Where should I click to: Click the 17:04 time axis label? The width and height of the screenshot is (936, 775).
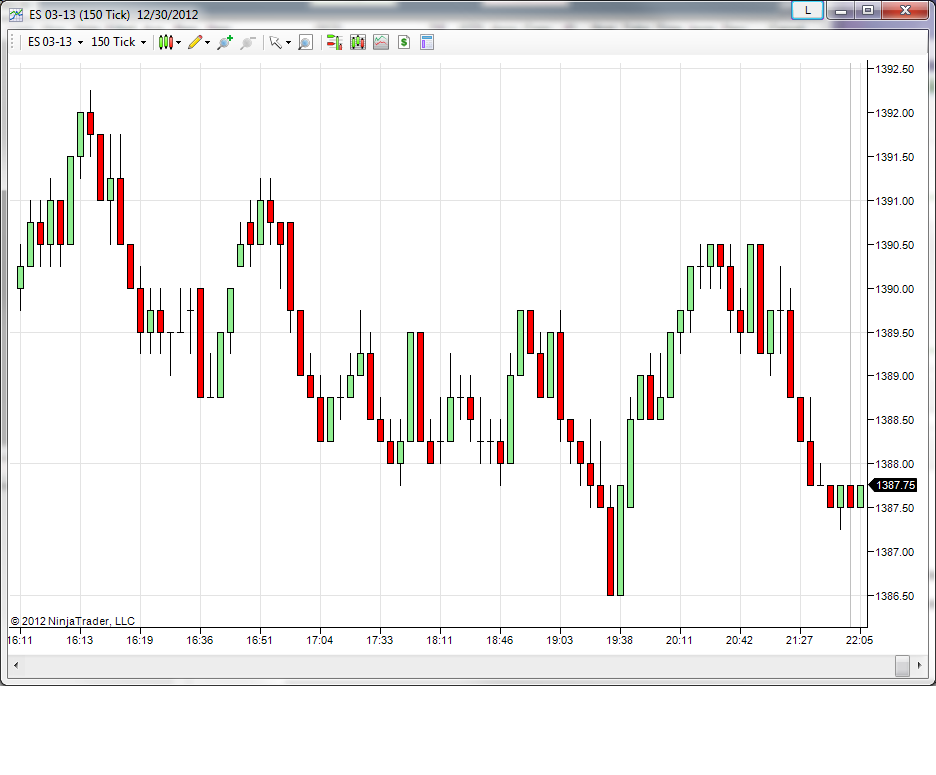pos(319,641)
